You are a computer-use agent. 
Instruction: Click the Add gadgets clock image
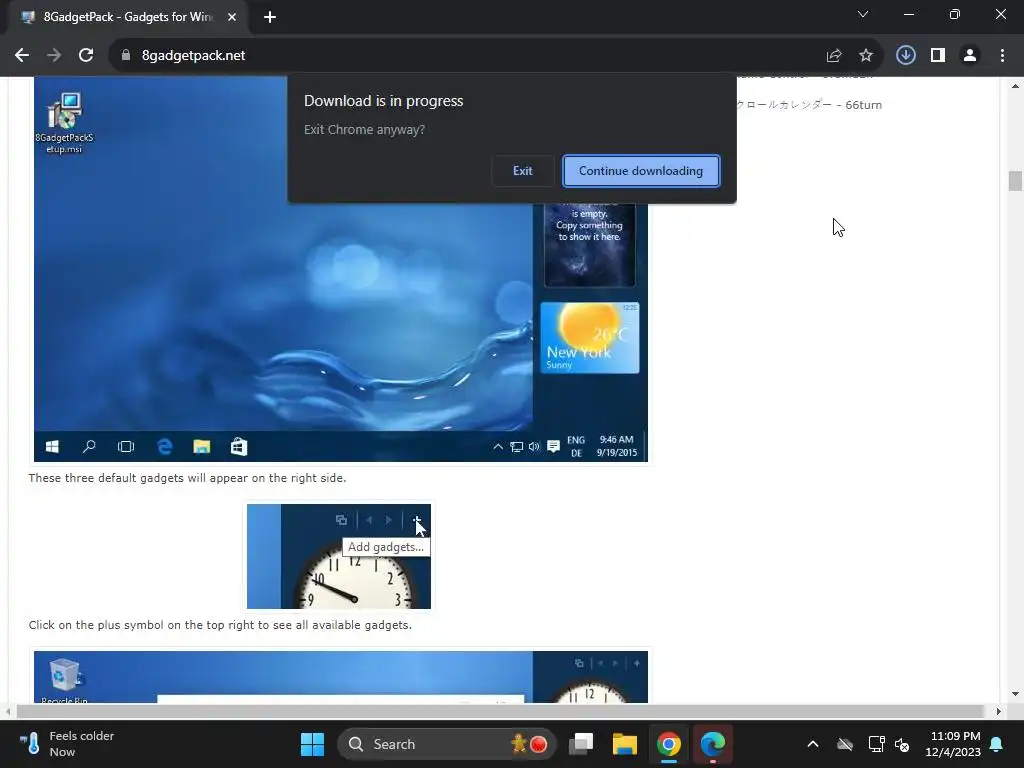339,556
